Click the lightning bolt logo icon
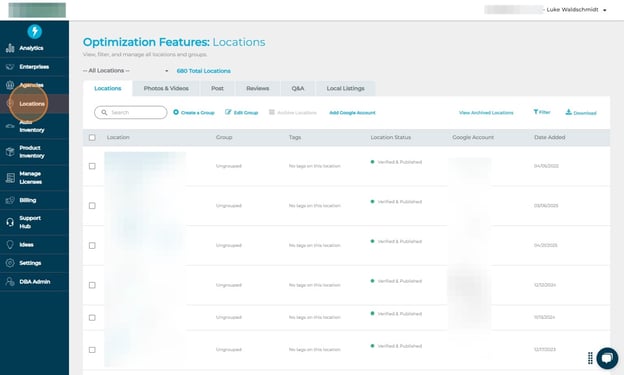Viewport: 624px width, 375px height. pyautogui.click(x=35, y=31)
